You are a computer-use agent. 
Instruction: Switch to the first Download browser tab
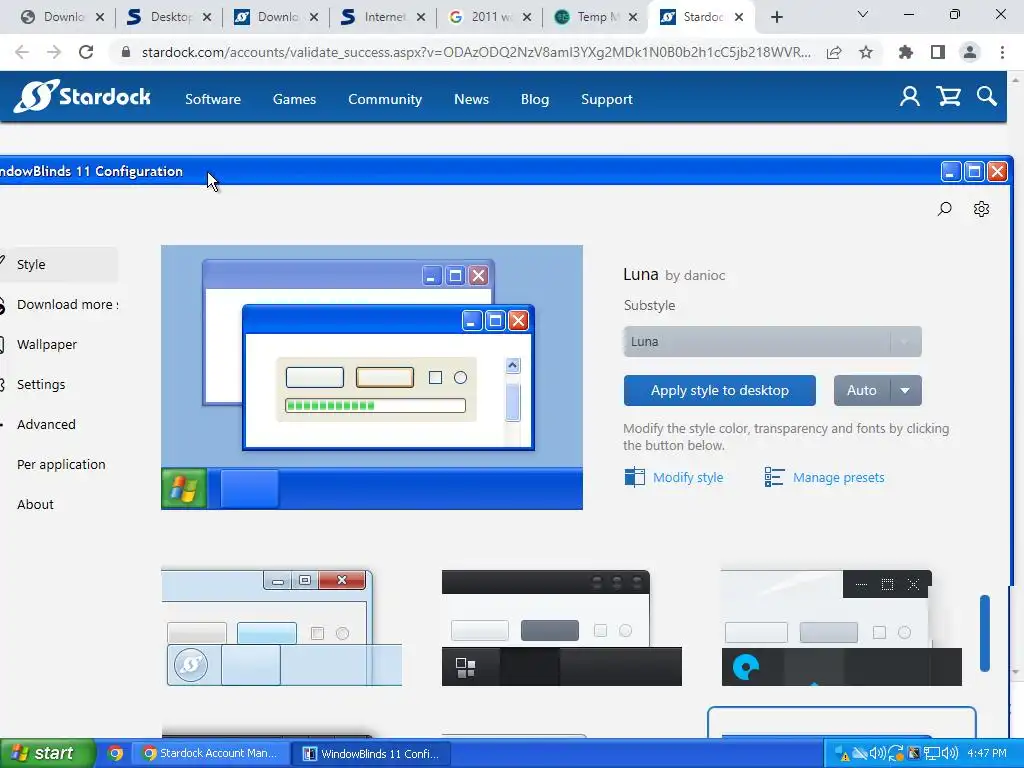click(x=56, y=17)
